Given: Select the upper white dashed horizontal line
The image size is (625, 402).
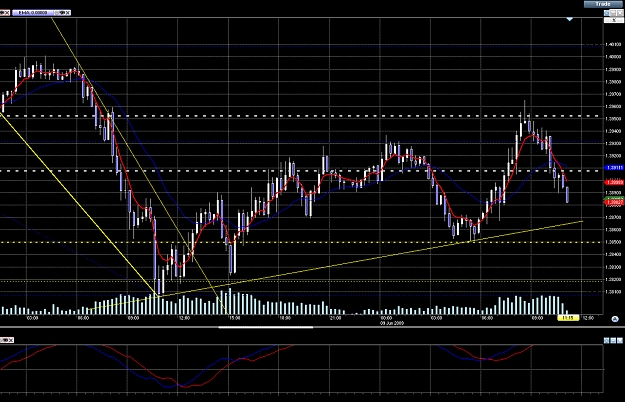Looking at the screenshot, I should 299,116.
